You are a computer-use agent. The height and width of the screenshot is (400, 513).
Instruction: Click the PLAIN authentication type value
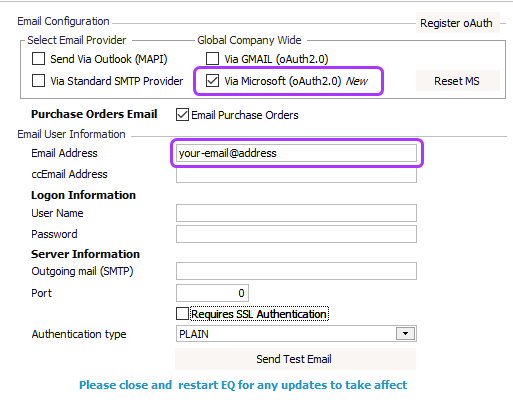click(194, 334)
